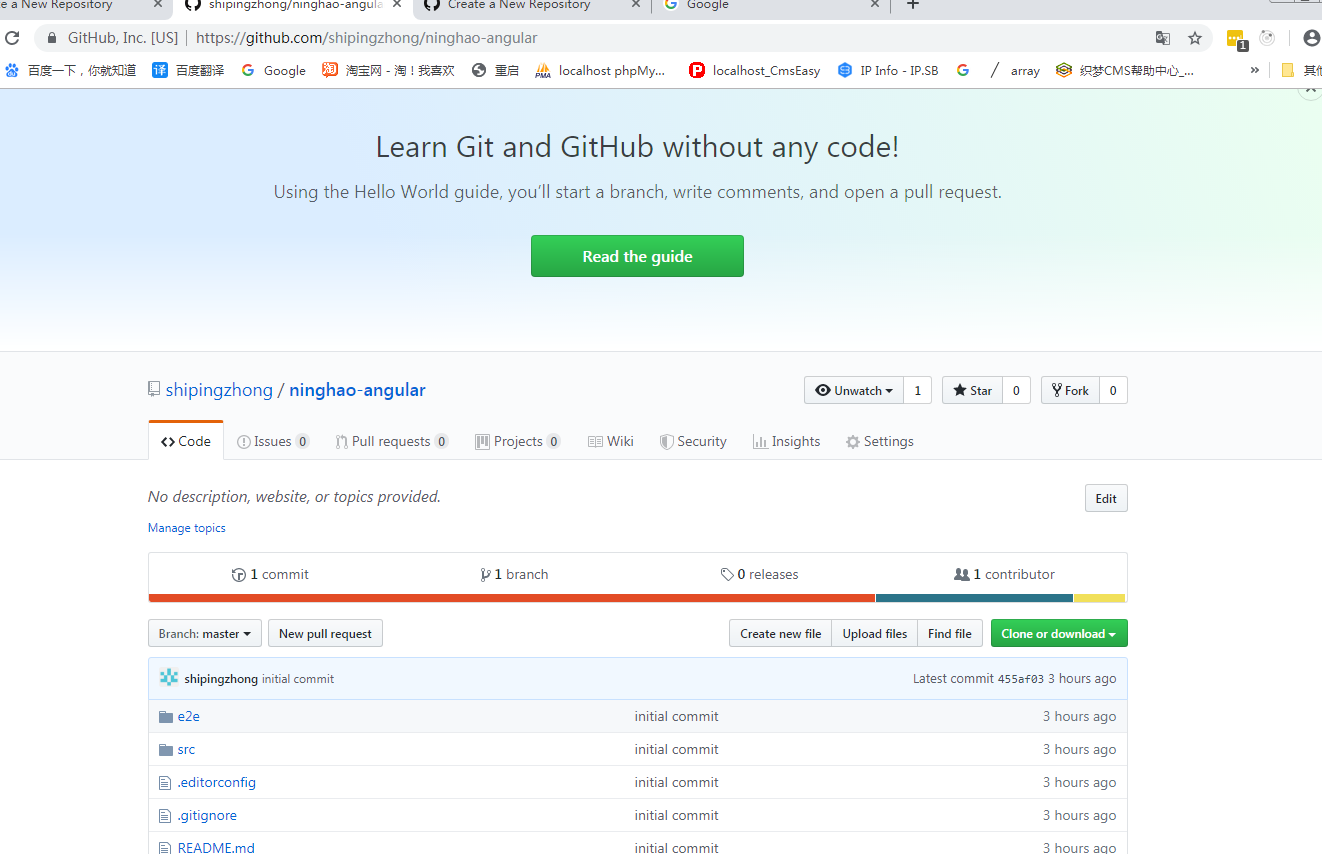
Task: Open the .editorconfig file name link
Action: [217, 783]
